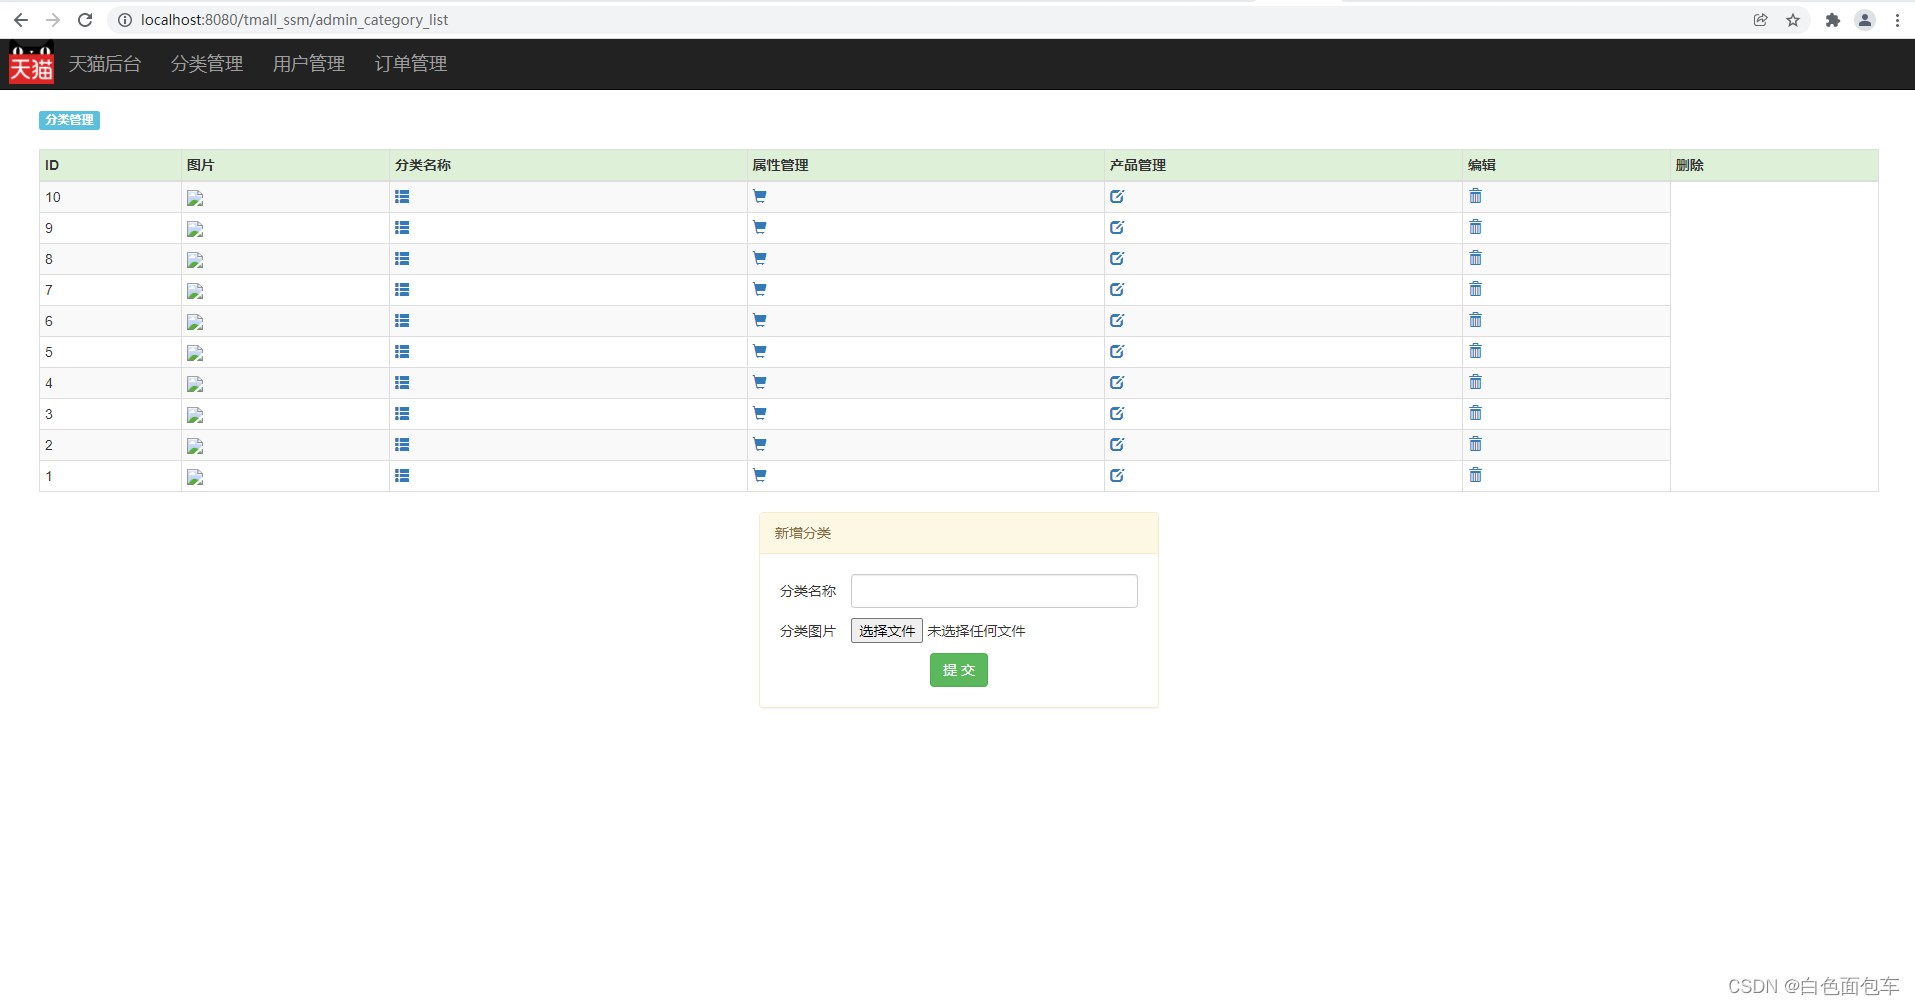
Task: Click the list icon in row ID 10
Action: click(402, 197)
